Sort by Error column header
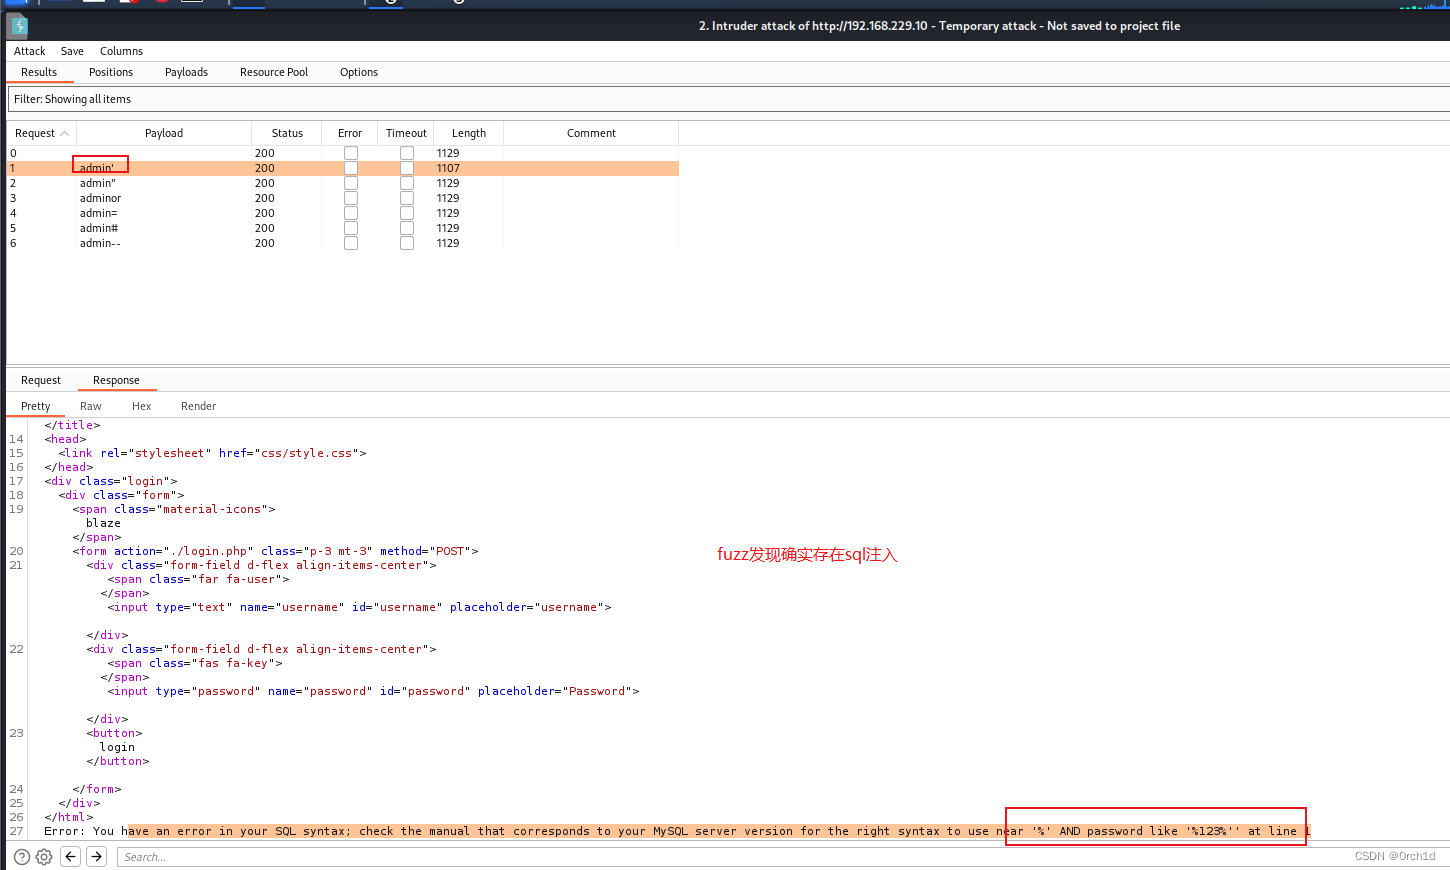Image resolution: width=1450 pixels, height=870 pixels. click(350, 133)
